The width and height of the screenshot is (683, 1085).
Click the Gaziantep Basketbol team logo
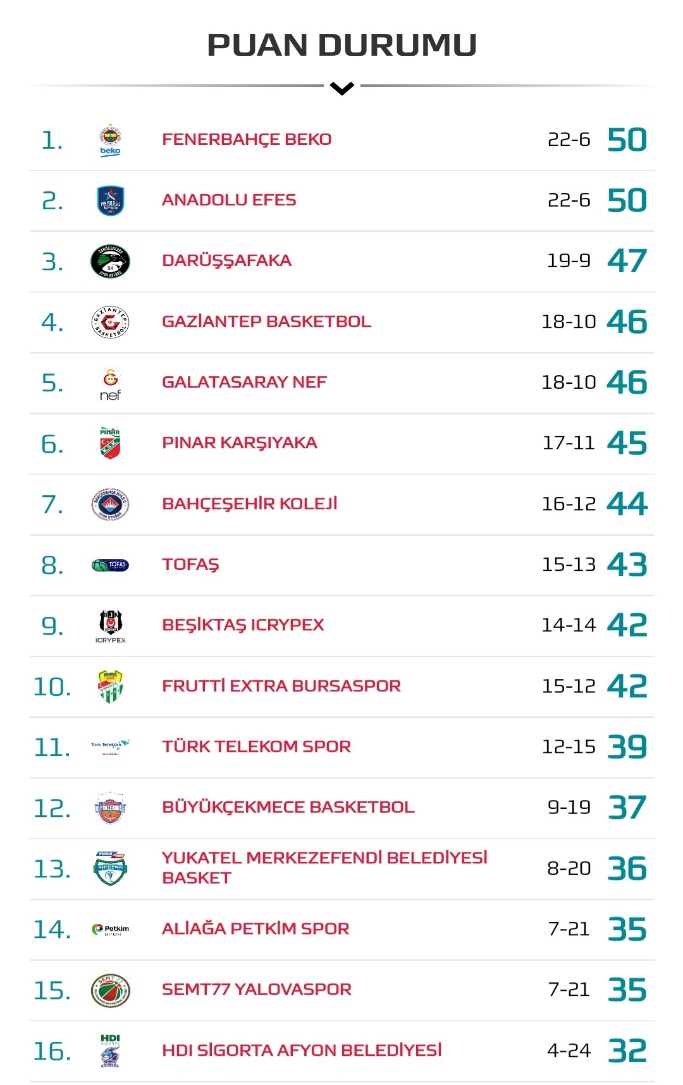[110, 322]
